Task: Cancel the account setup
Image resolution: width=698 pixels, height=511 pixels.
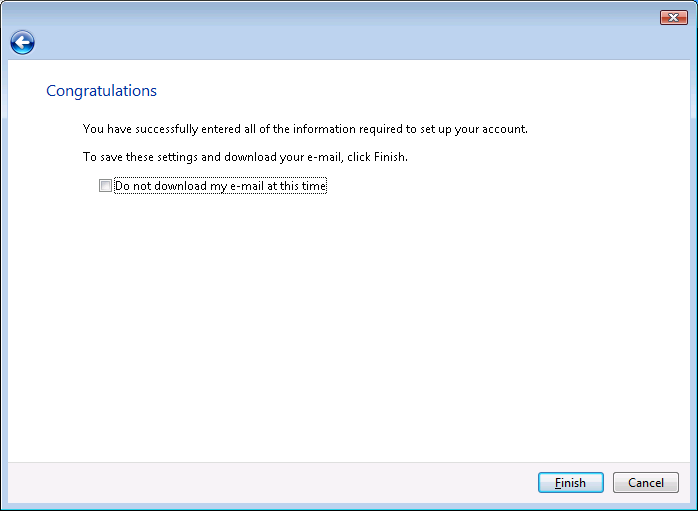Action: tap(645, 483)
